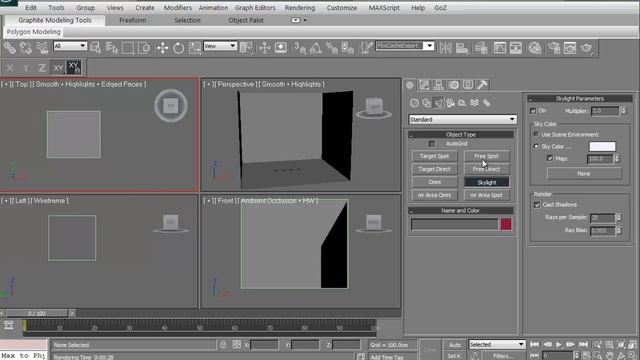Choose the Rectangular Selection Region tool

pyautogui.click(x=128, y=48)
